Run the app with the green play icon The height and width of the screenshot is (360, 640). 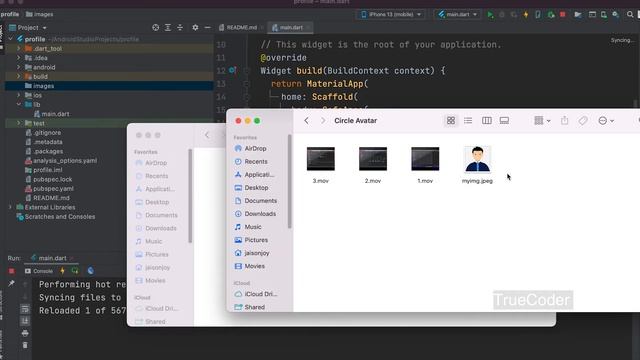click(x=490, y=15)
